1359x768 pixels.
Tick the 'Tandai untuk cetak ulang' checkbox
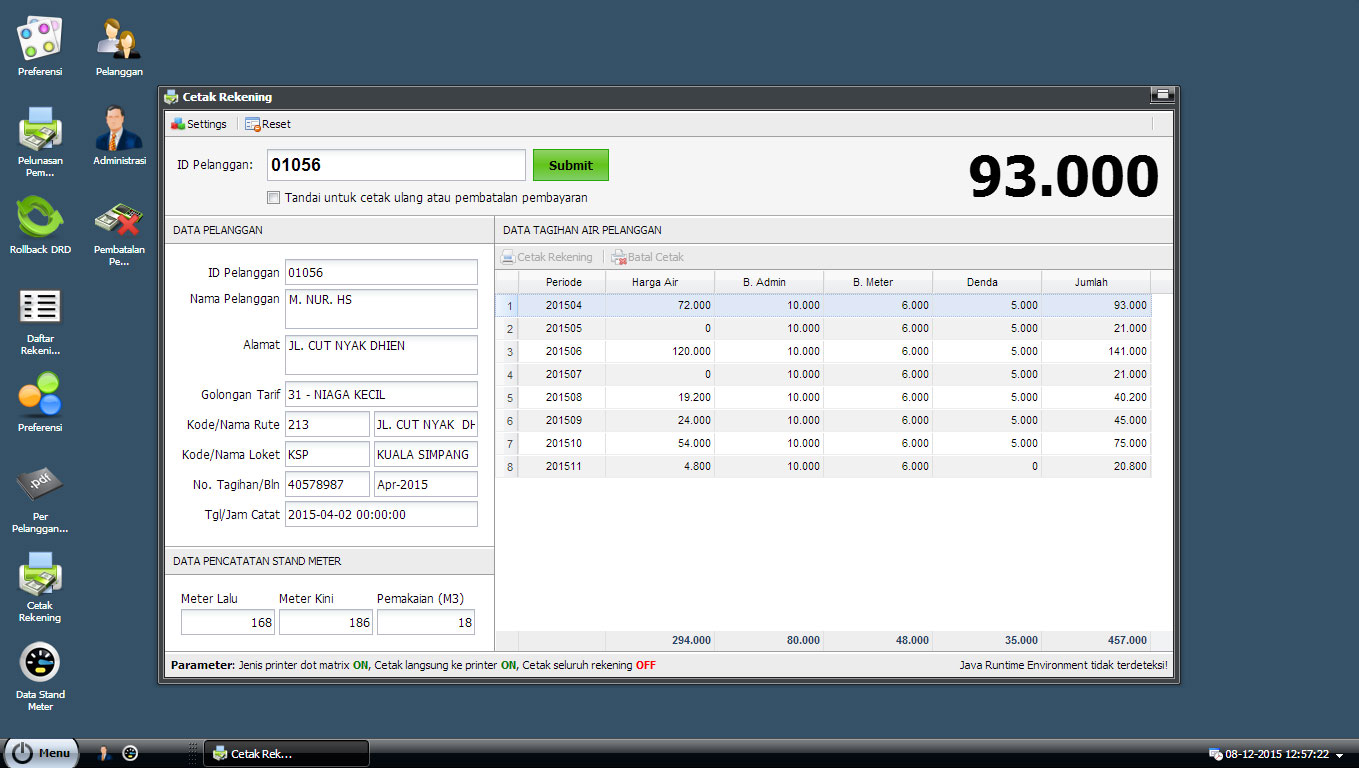(274, 198)
